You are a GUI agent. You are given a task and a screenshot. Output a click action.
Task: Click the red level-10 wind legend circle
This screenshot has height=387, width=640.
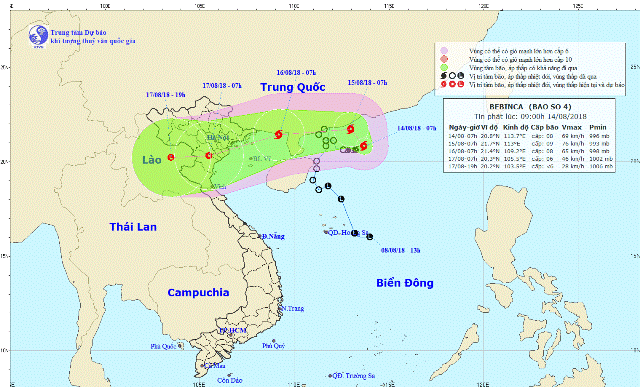click(444, 60)
